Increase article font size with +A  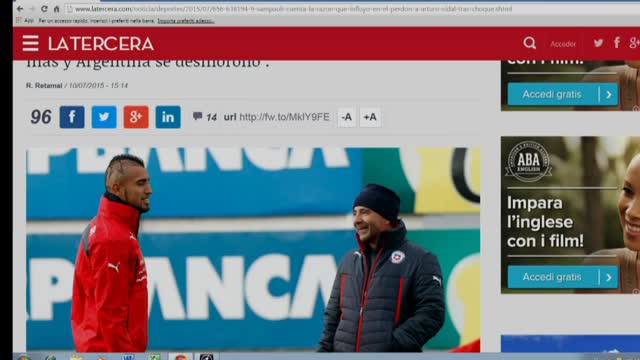click(370, 117)
